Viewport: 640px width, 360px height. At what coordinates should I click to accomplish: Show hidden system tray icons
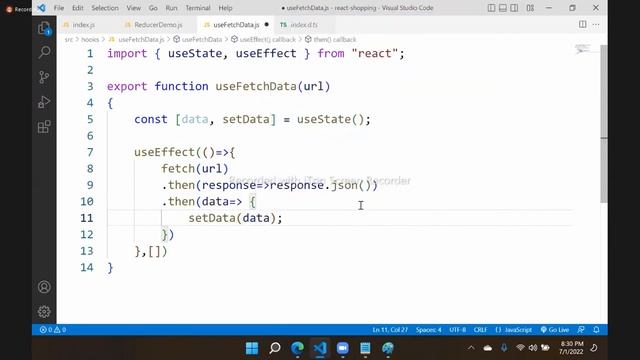(x=471, y=348)
